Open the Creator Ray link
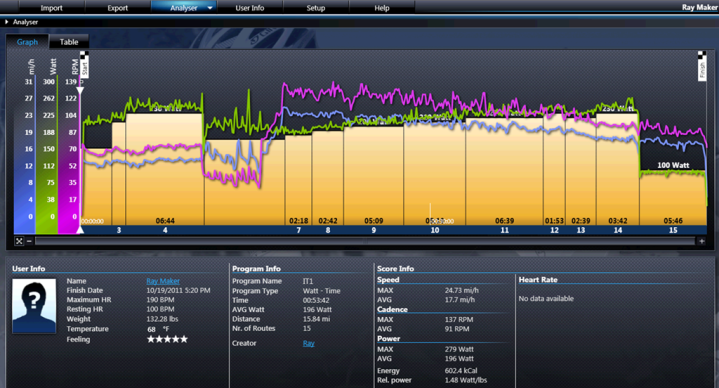719x388 pixels. point(309,343)
